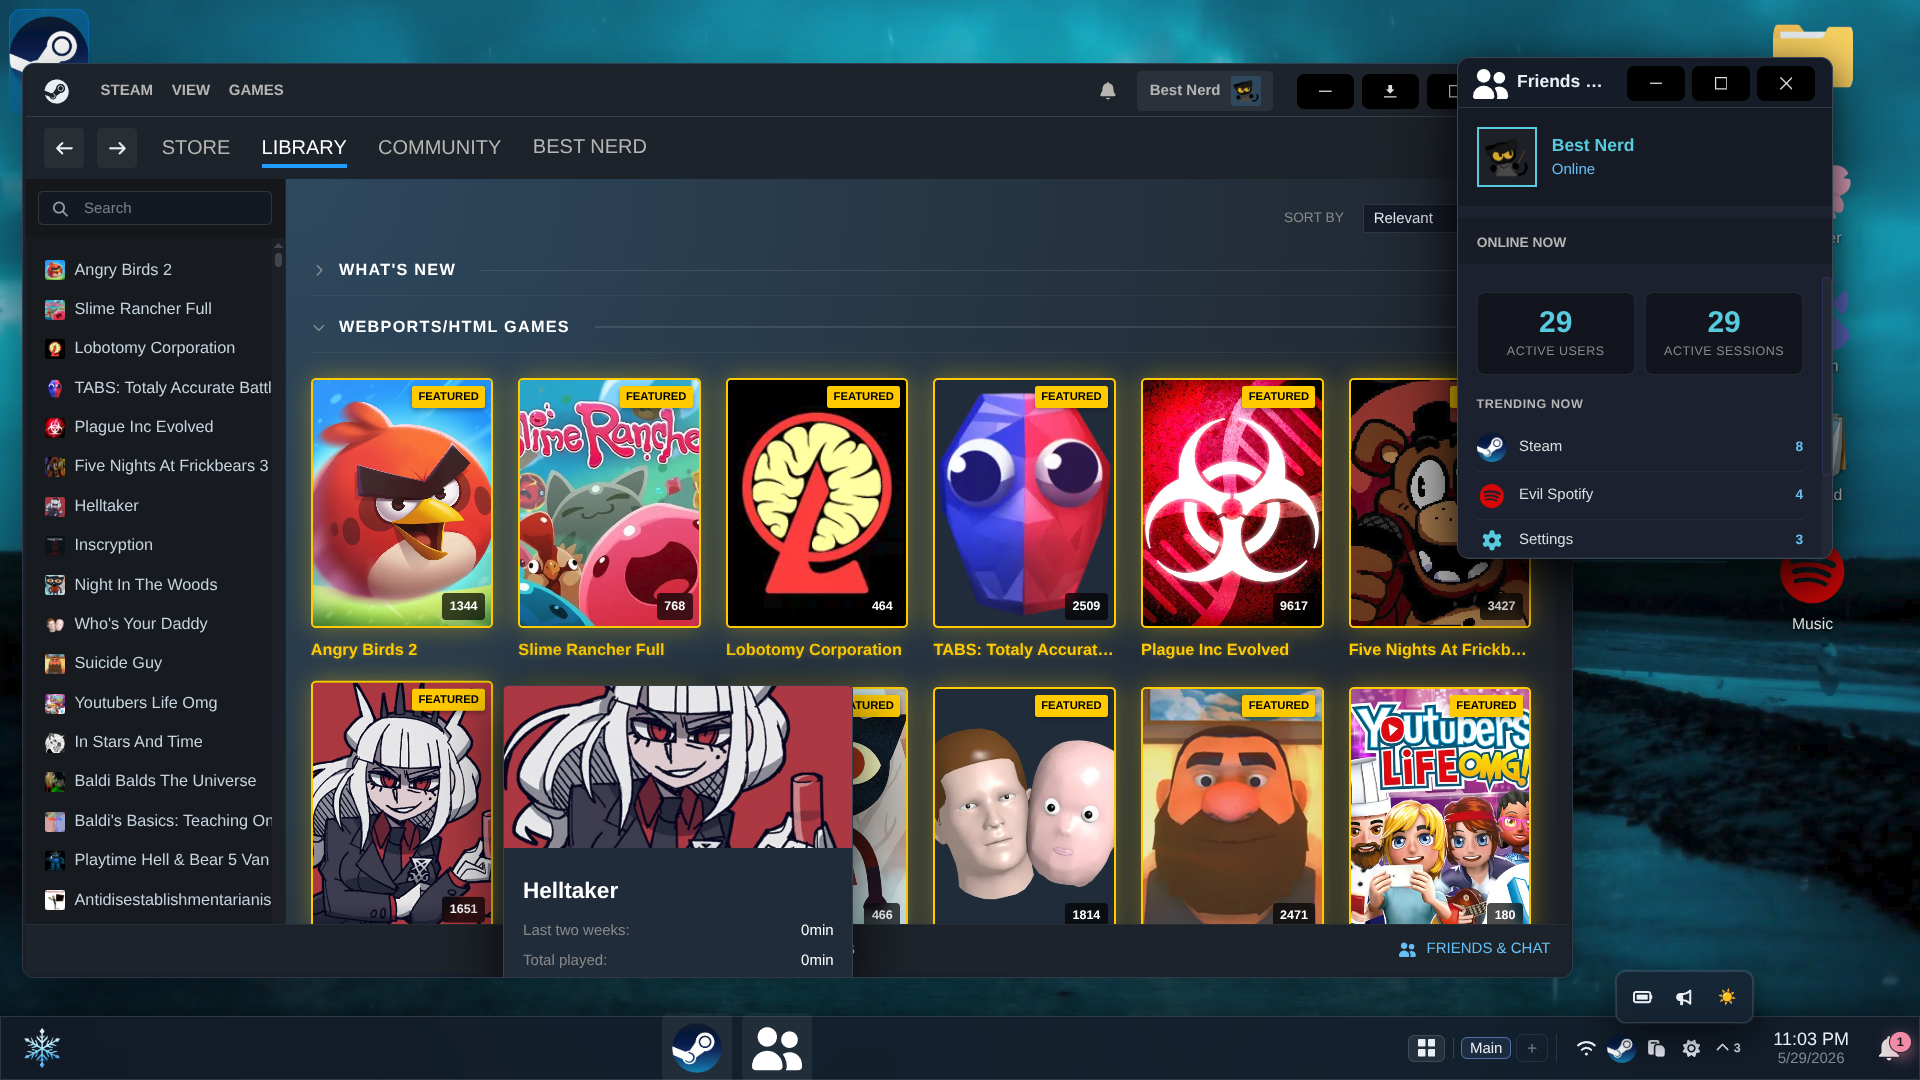The height and width of the screenshot is (1080, 1920).
Task: Switch to the BEST NERD tab
Action: (590, 147)
